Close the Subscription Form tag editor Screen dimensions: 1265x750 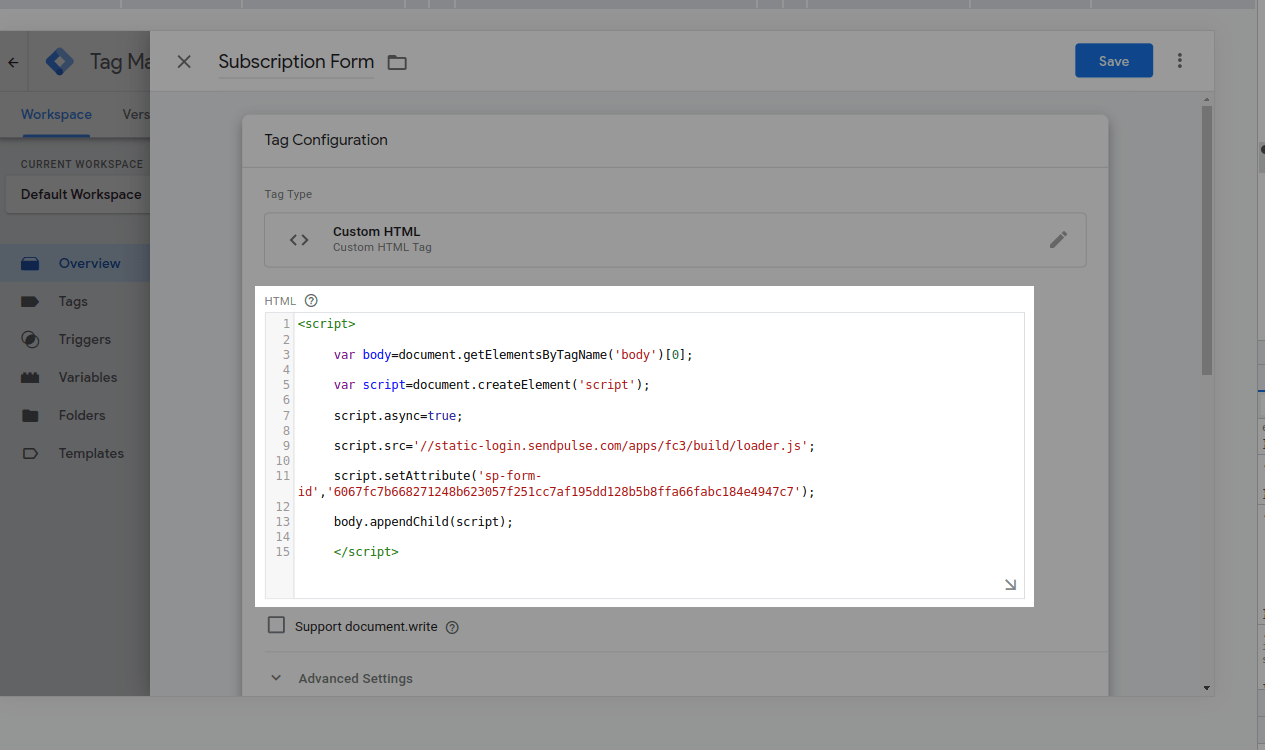pyautogui.click(x=184, y=62)
